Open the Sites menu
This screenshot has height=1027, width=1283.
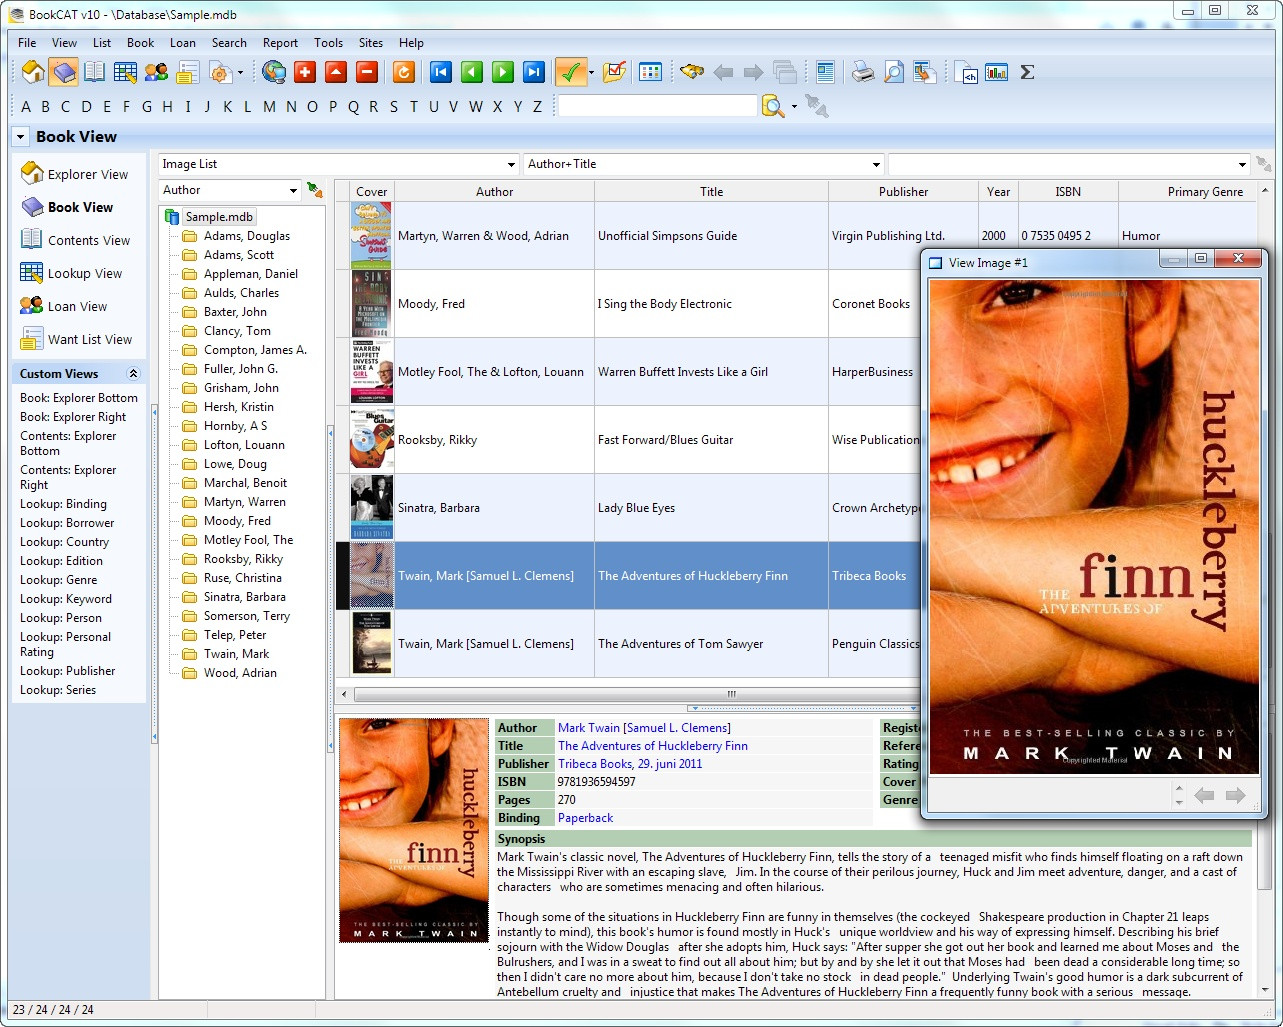(x=371, y=43)
